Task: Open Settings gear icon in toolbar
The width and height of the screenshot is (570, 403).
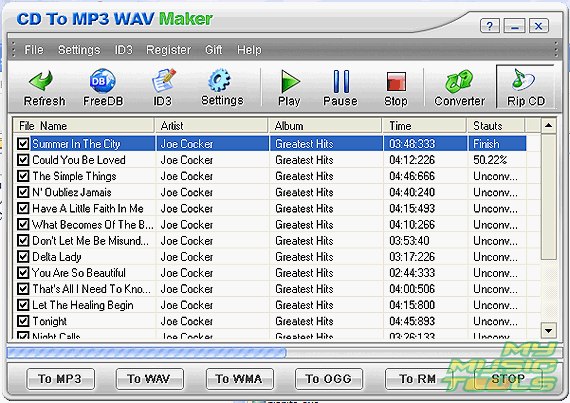Action: pos(219,80)
